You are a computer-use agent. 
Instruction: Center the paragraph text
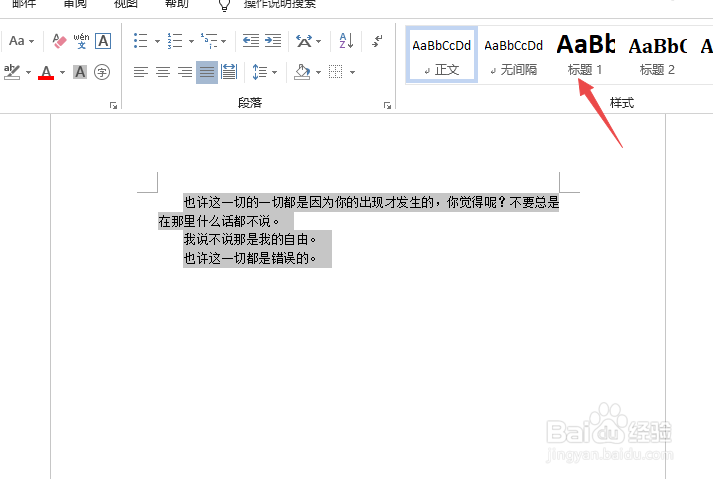(x=163, y=72)
